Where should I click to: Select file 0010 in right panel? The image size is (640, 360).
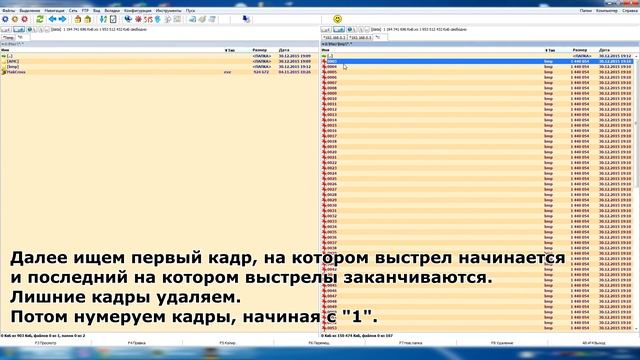click(478, 98)
